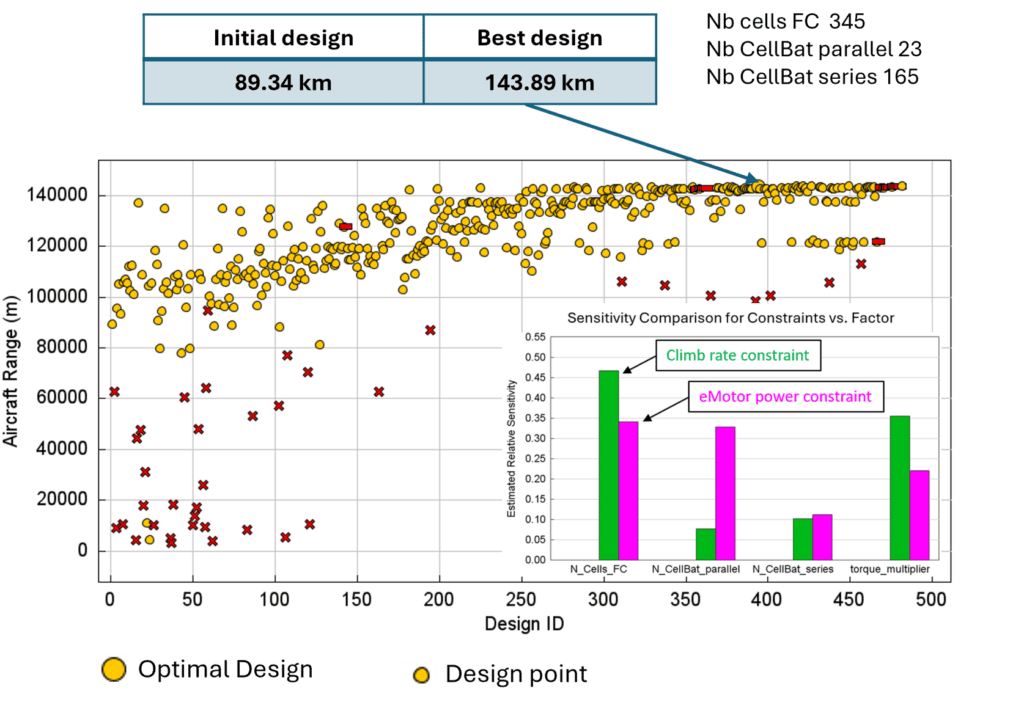1024x705 pixels.
Task: Click the 'Best design' table header
Action: pyautogui.click(x=539, y=38)
